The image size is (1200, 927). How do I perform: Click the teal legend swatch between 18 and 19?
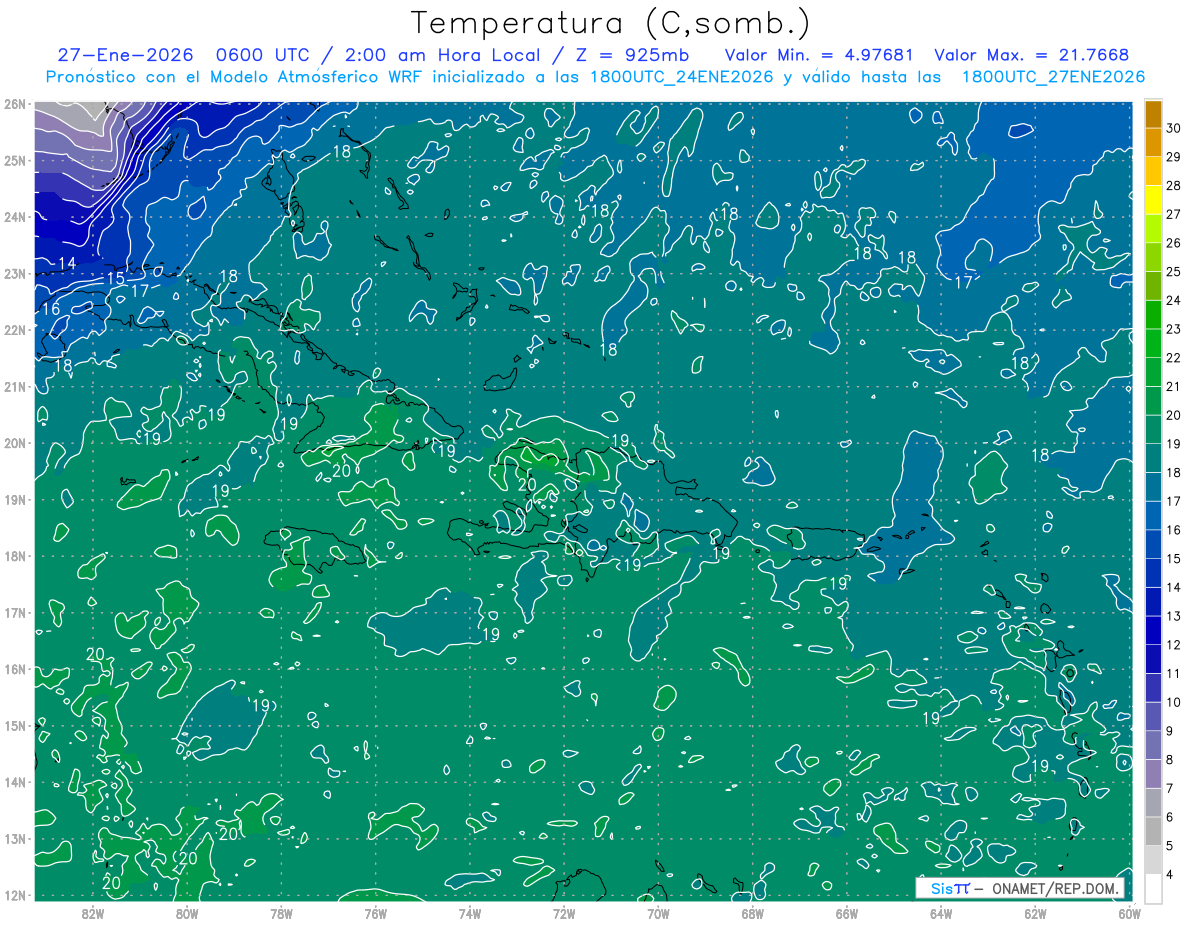tap(1153, 458)
